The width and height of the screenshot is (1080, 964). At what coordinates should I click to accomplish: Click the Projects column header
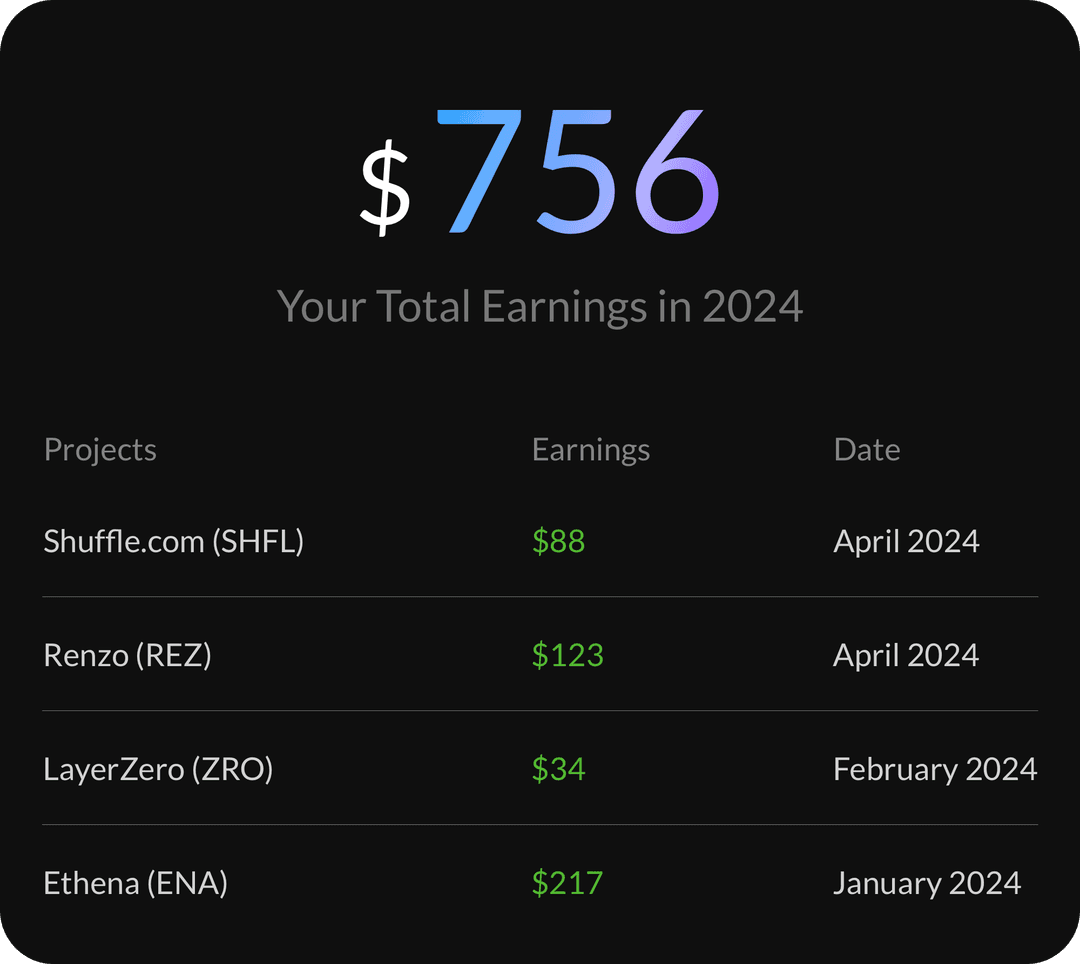click(100, 450)
